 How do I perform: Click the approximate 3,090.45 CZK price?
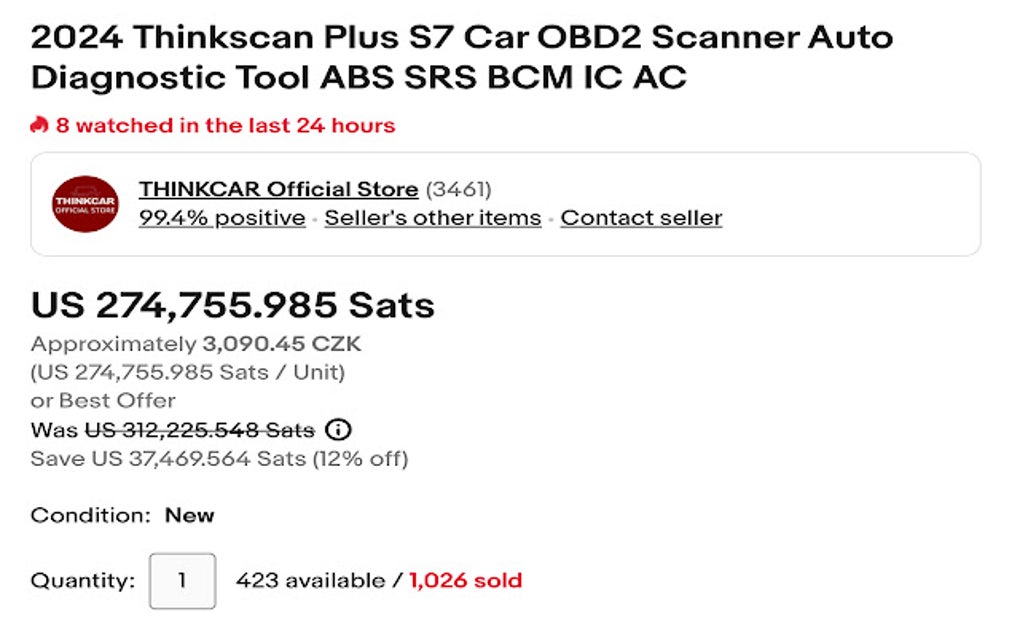pos(281,344)
